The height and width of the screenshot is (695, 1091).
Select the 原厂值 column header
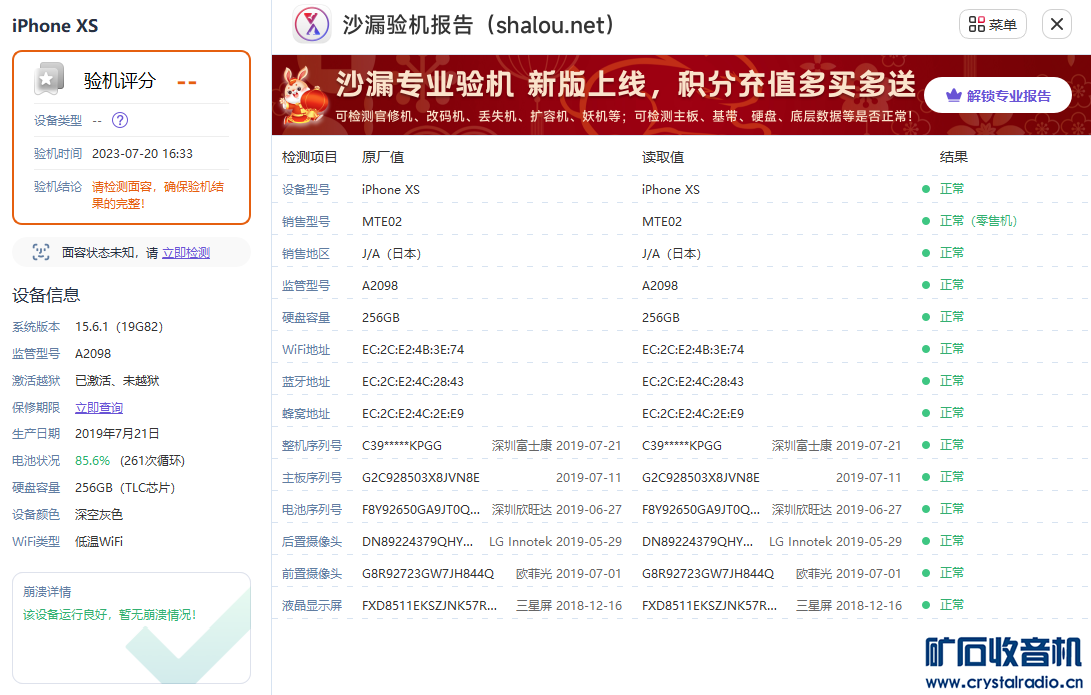[x=383, y=157]
